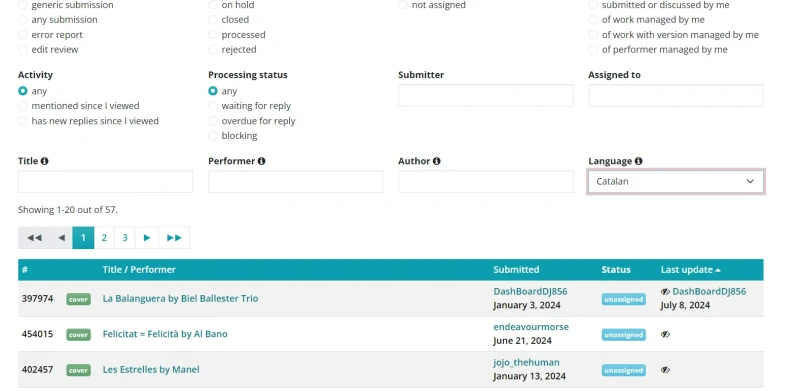800x391 pixels.
Task: Focus the Title filter field
Action: click(x=106, y=182)
